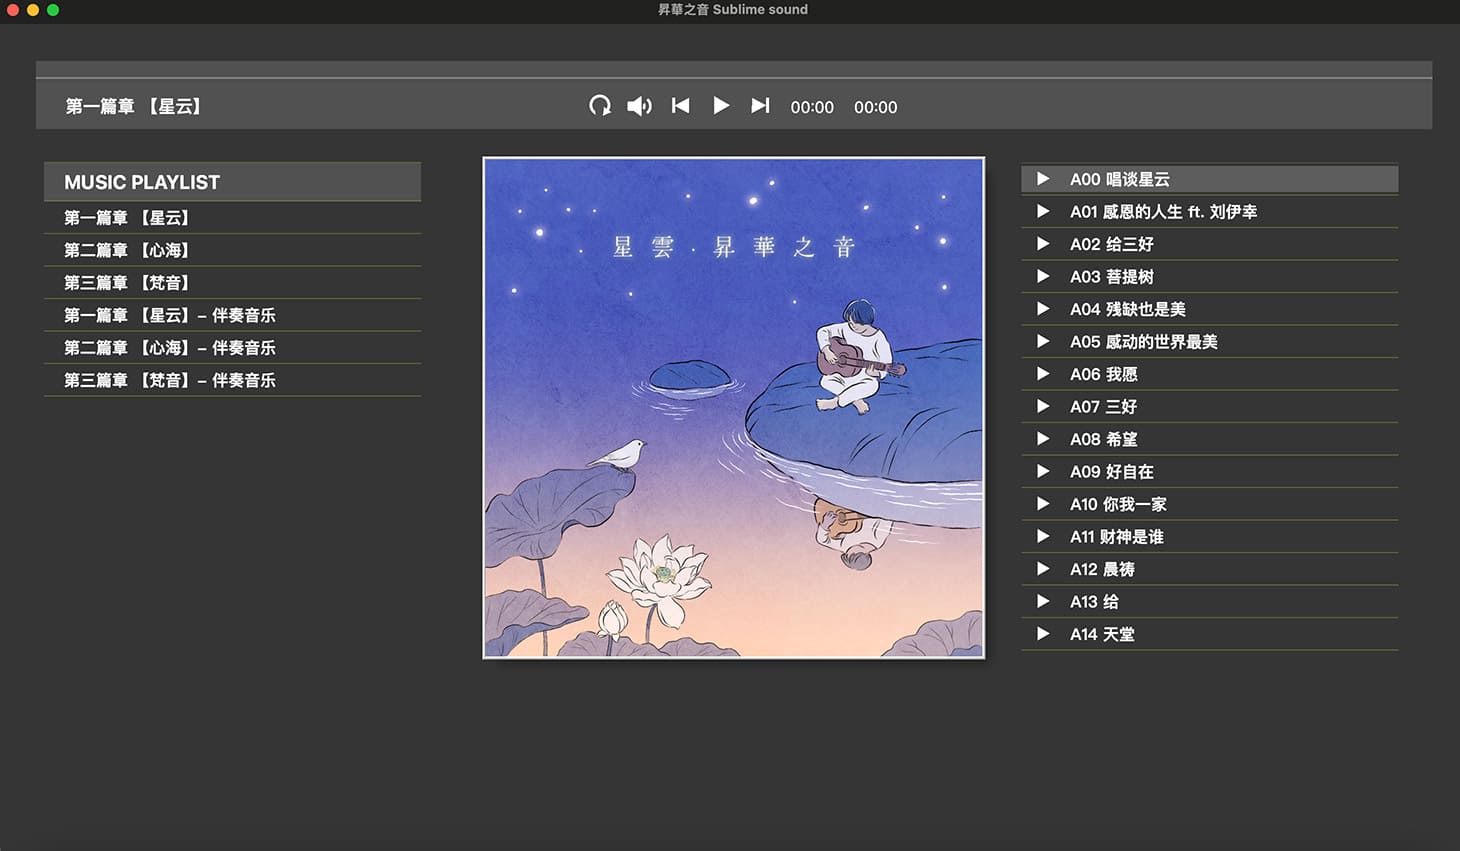
Task: Skip to the previous track
Action: tap(681, 105)
